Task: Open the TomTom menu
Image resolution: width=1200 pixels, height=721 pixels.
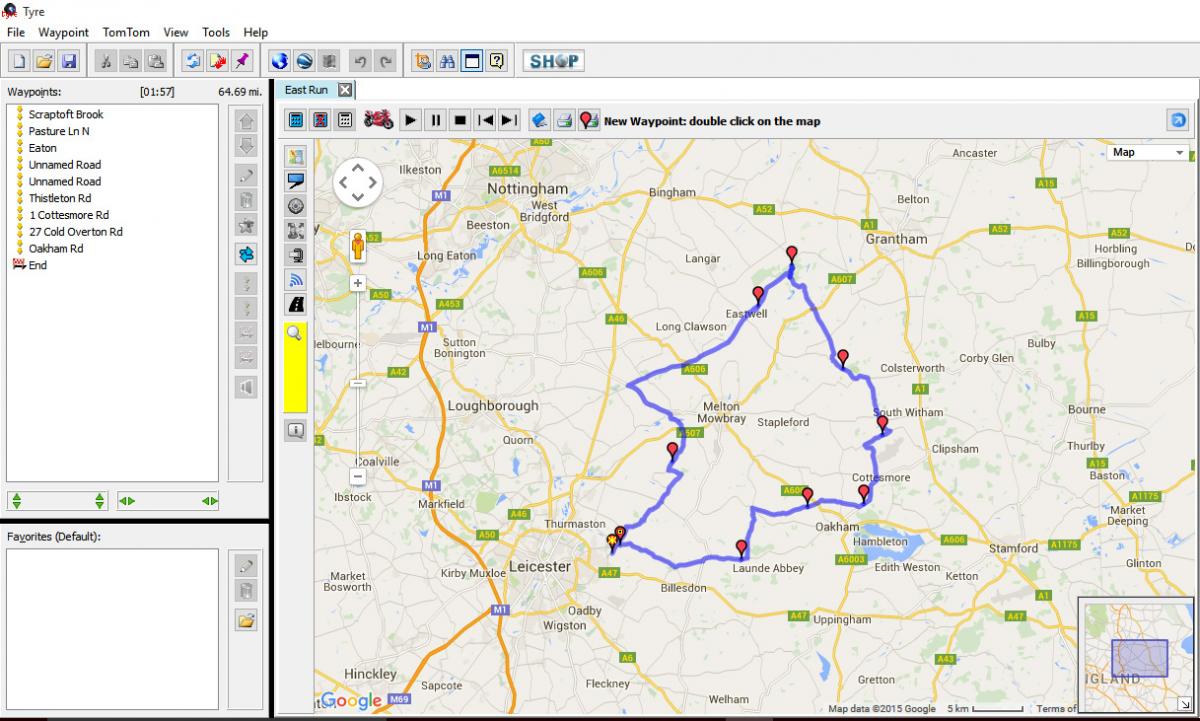Action: pyautogui.click(x=127, y=32)
